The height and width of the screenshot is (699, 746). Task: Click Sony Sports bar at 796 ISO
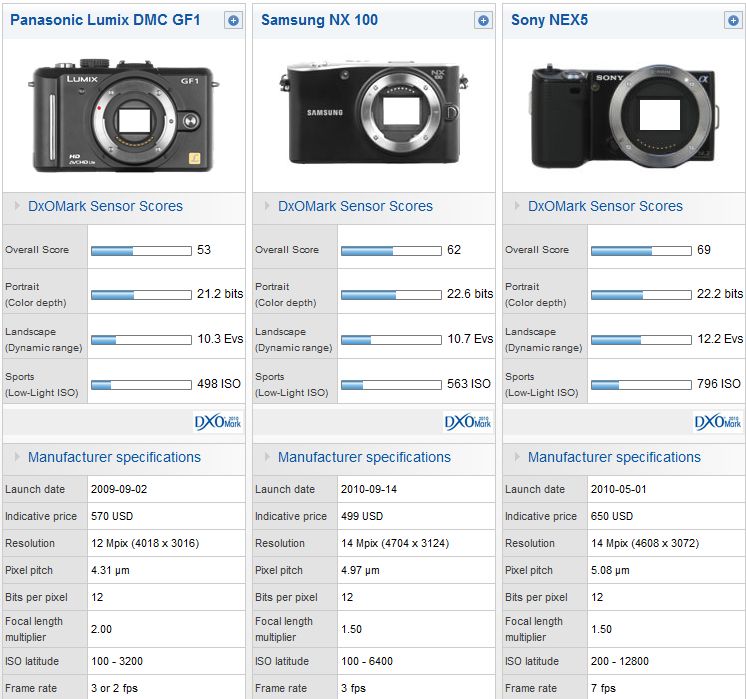tap(641, 385)
